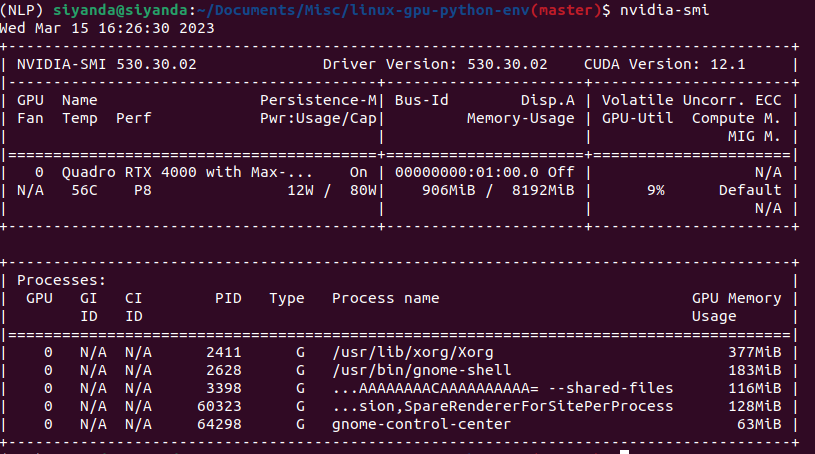The height and width of the screenshot is (454, 815).
Task: Click the 'Driver Version: 530.30.02' text
Action: (435, 64)
